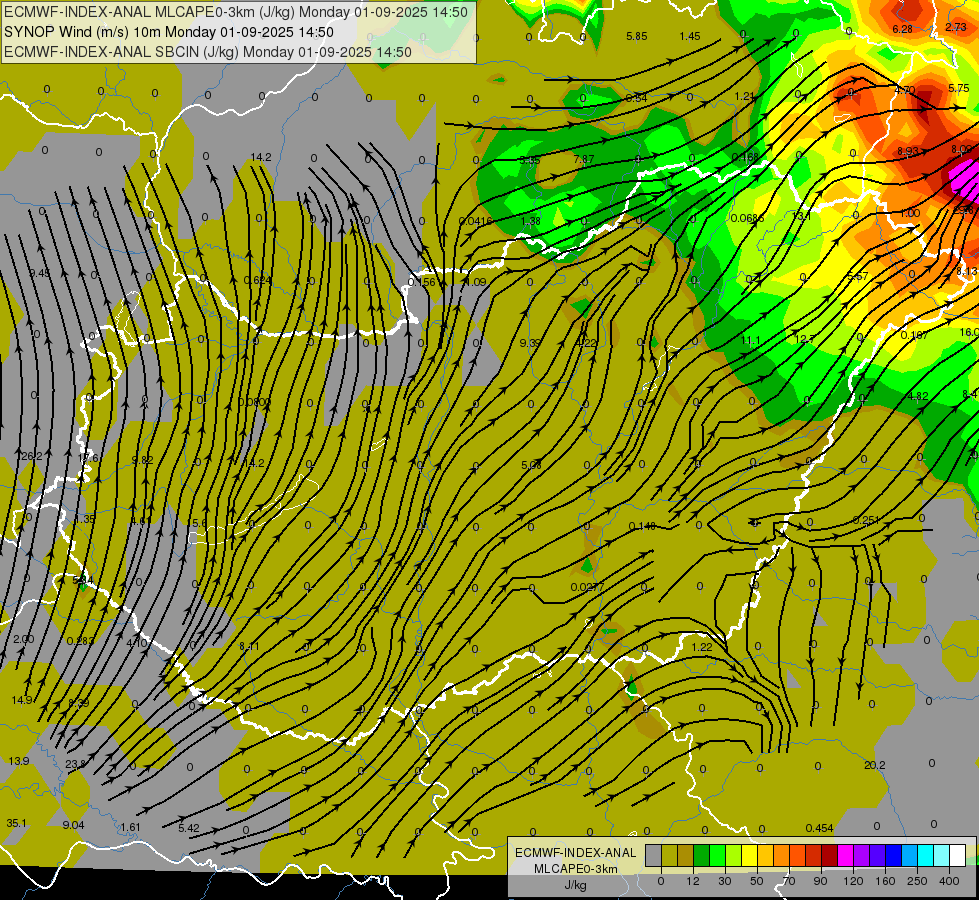979x900 pixels.
Task: Select the lime yellow-green legend swatch
Action: coord(733,855)
